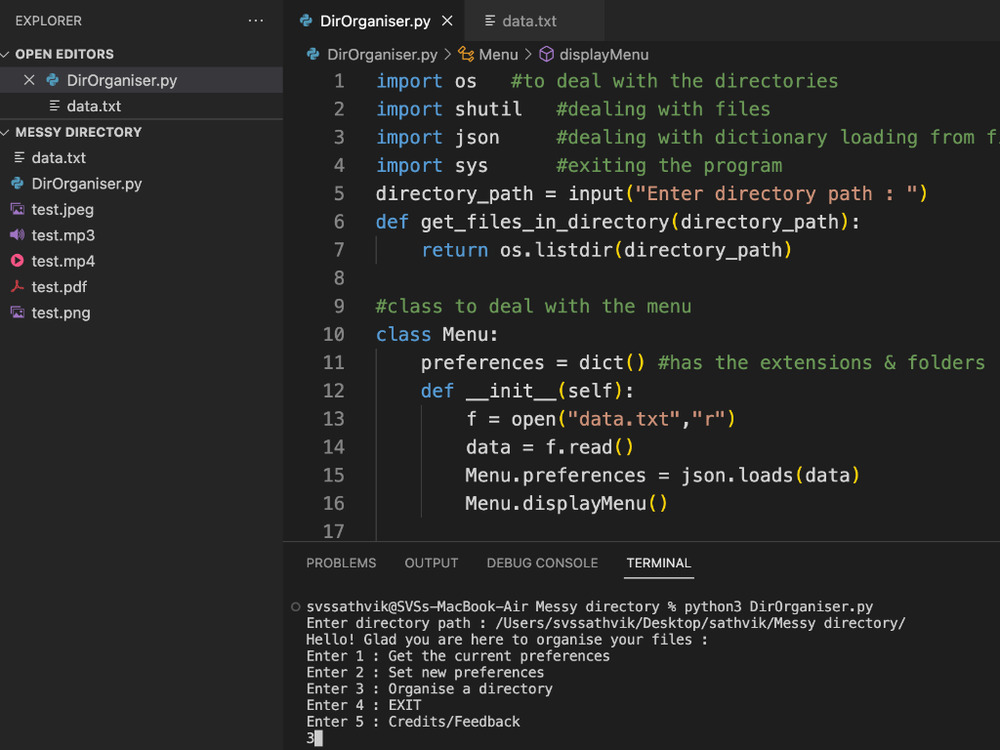Click the Menu class breadcrumb
Viewport: 1000px width, 750px height.
click(x=498, y=55)
